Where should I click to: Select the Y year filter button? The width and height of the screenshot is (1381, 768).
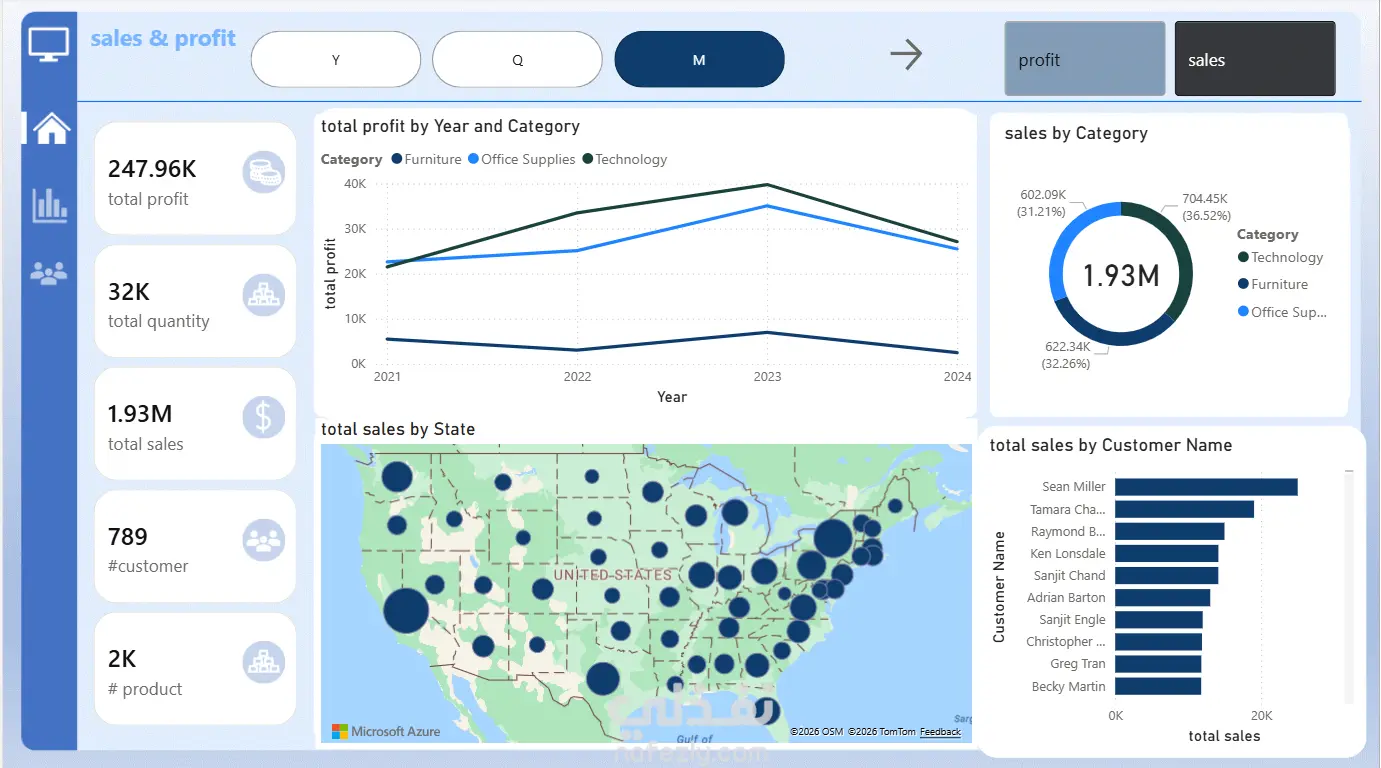336,60
